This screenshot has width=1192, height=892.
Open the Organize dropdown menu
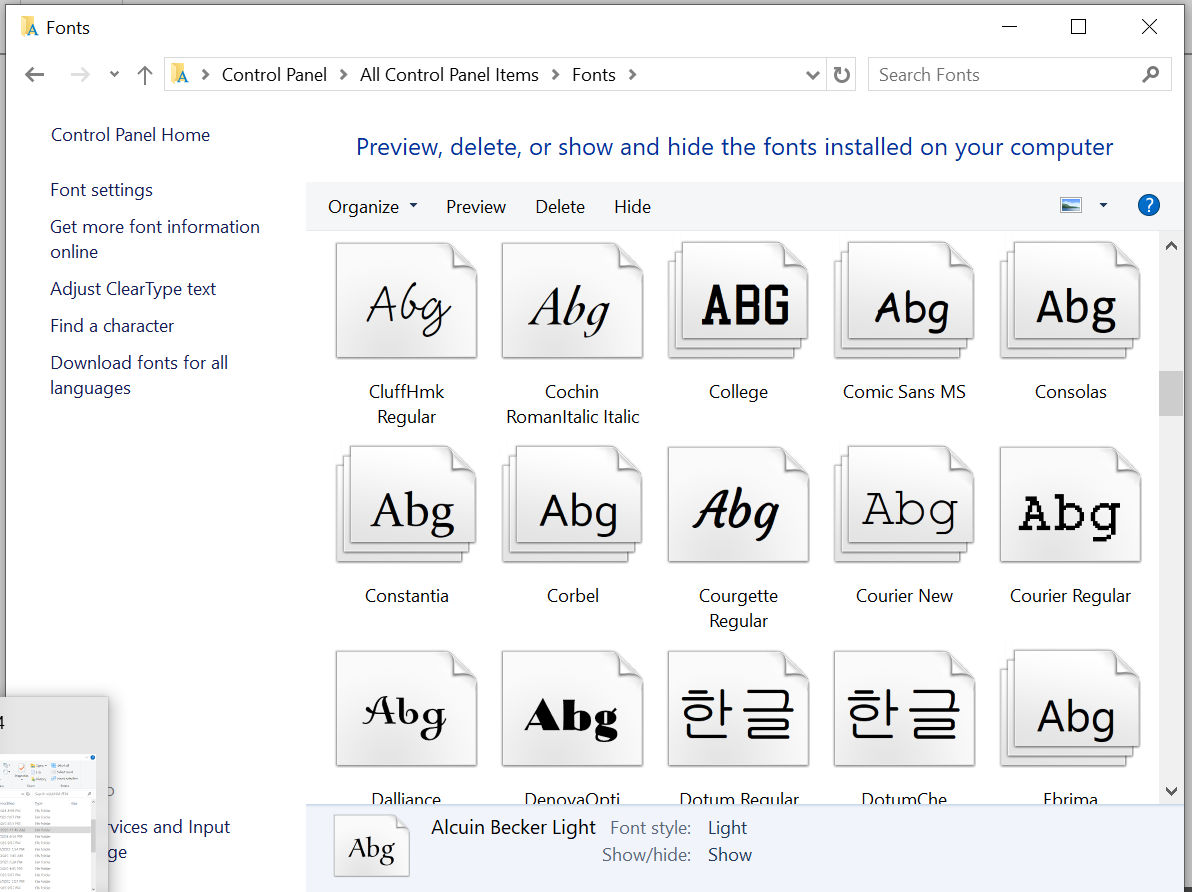[372, 207]
